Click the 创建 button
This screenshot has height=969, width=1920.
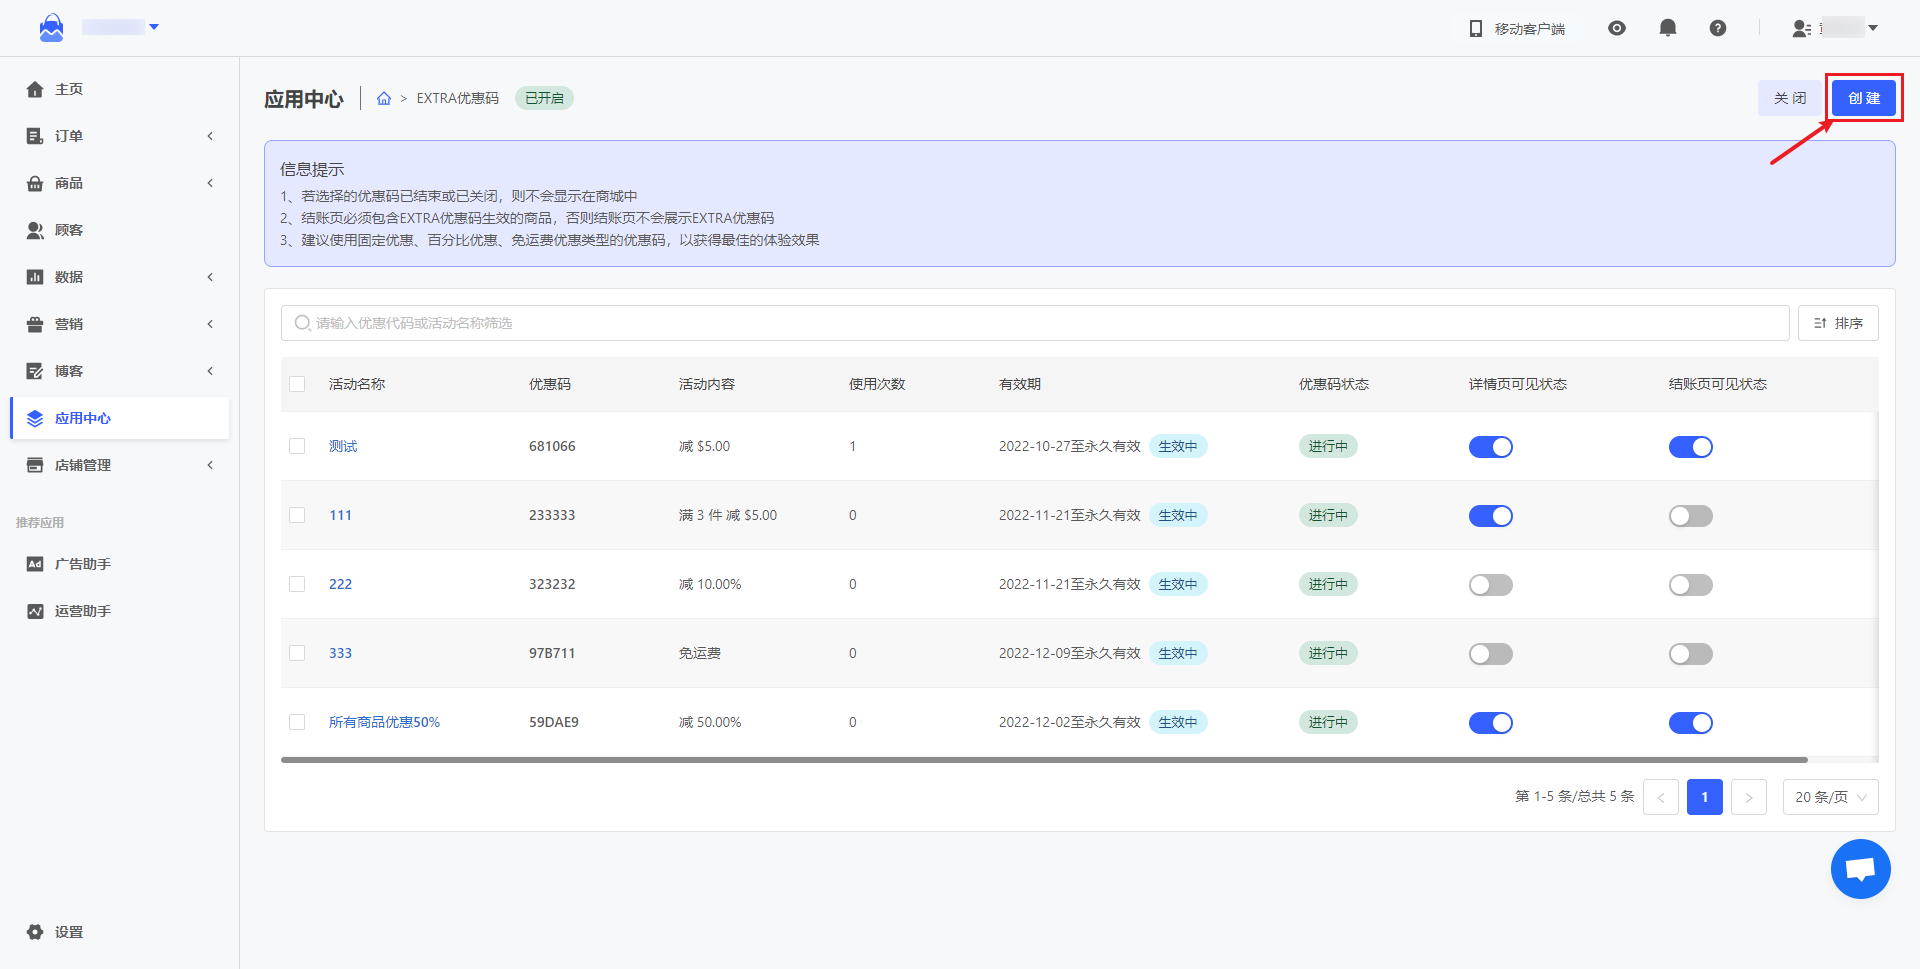(1864, 98)
